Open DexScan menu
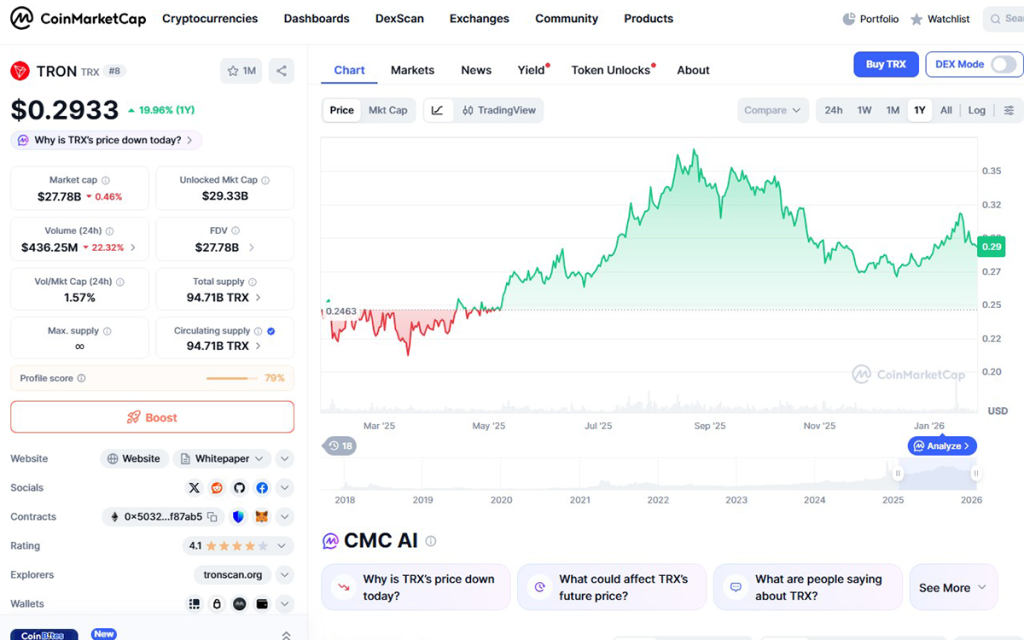Image resolution: width=1024 pixels, height=640 pixels. tap(400, 19)
